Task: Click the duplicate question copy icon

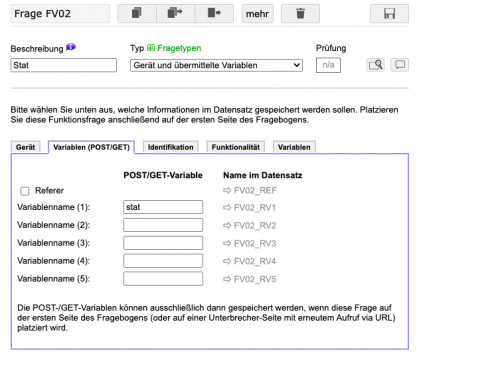Action: [137, 13]
